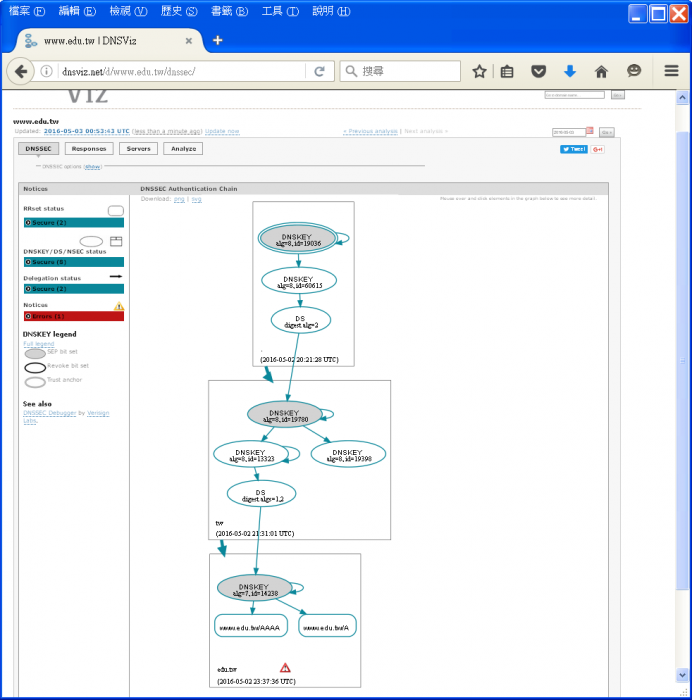Reload the page with the refresh icon
Viewport: 692px width, 700px height.
pos(319,71)
